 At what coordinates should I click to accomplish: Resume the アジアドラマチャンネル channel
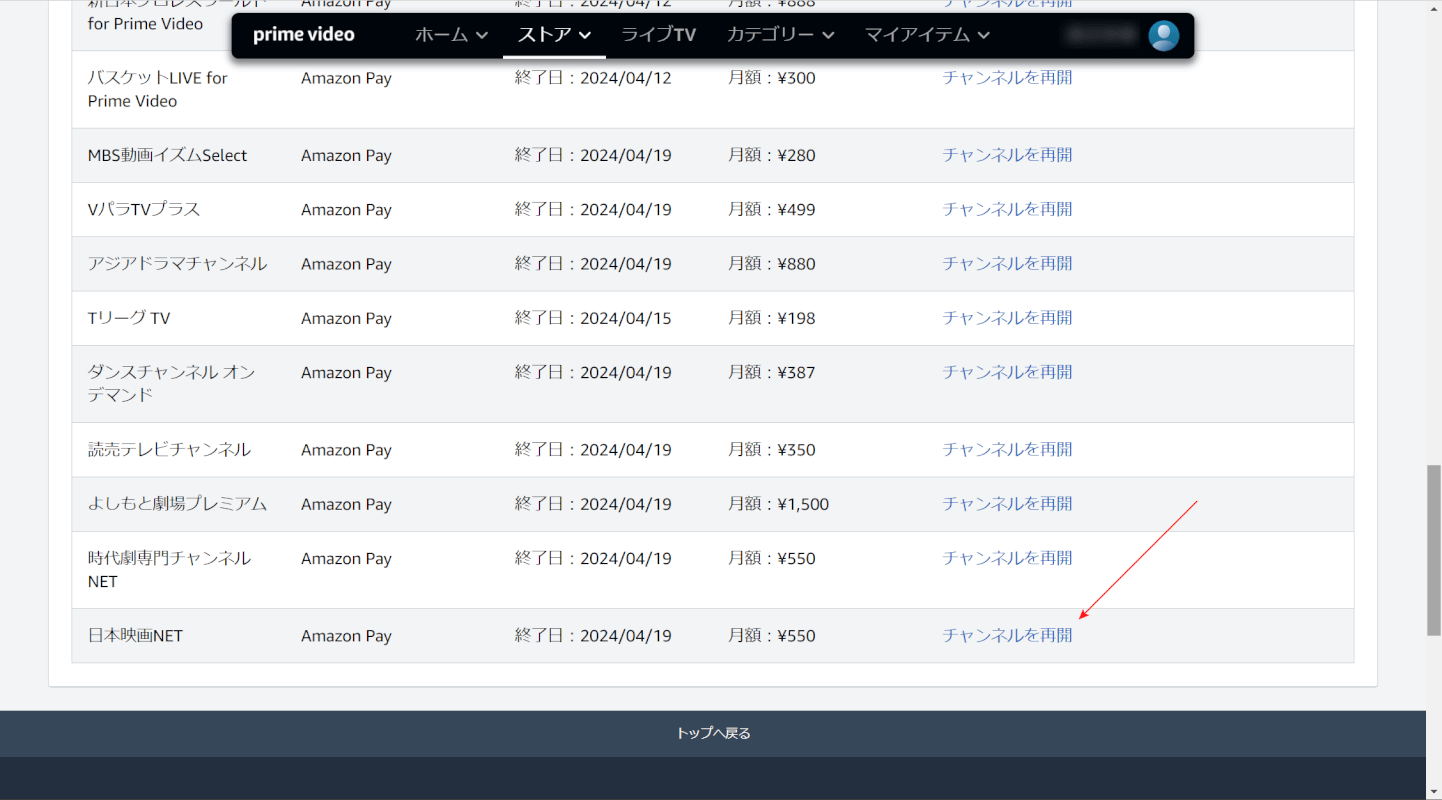[x=1007, y=263]
